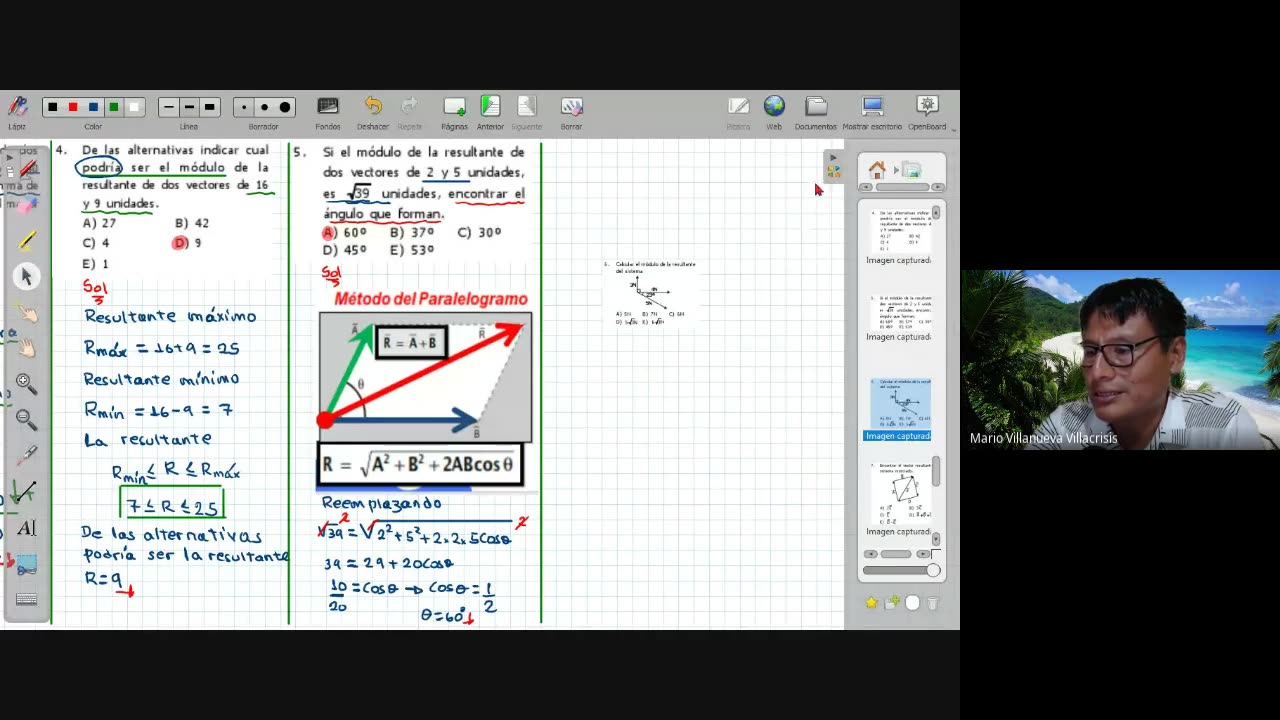The image size is (1280, 720).
Task: Click answer option A) 60° on board
Action: pos(345,232)
